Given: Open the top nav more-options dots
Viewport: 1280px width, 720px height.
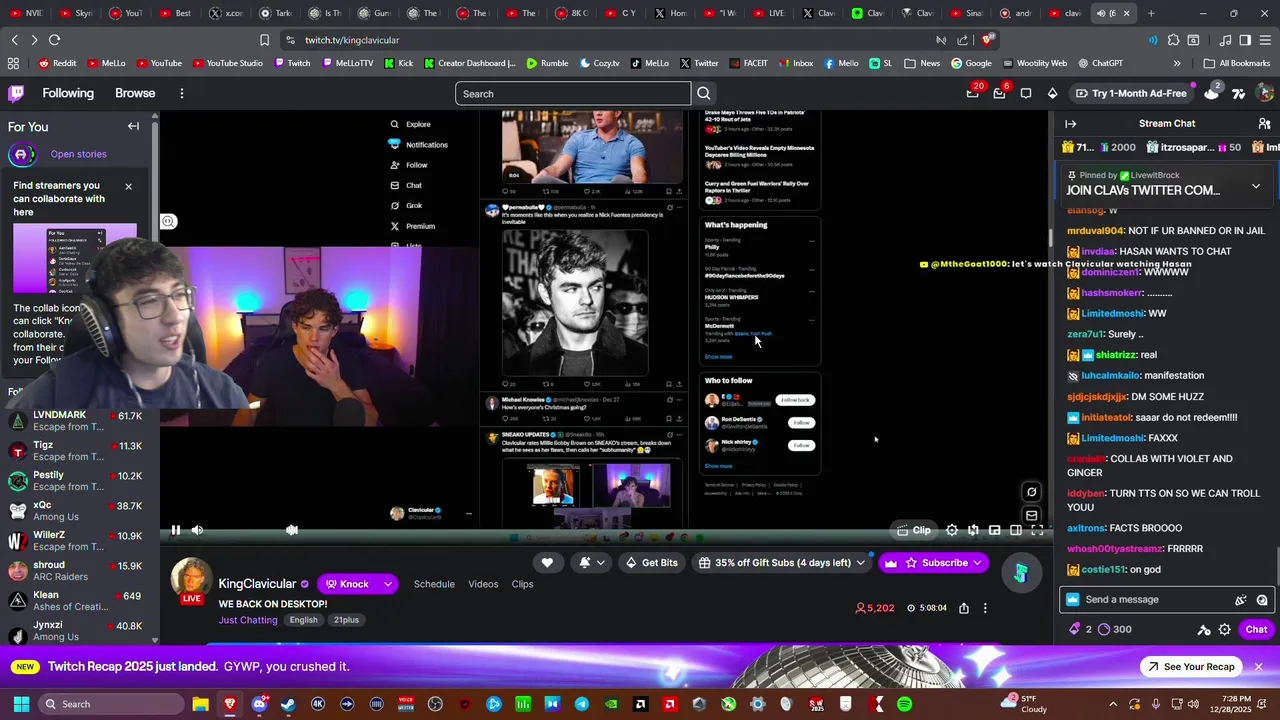Looking at the screenshot, I should click(181, 93).
